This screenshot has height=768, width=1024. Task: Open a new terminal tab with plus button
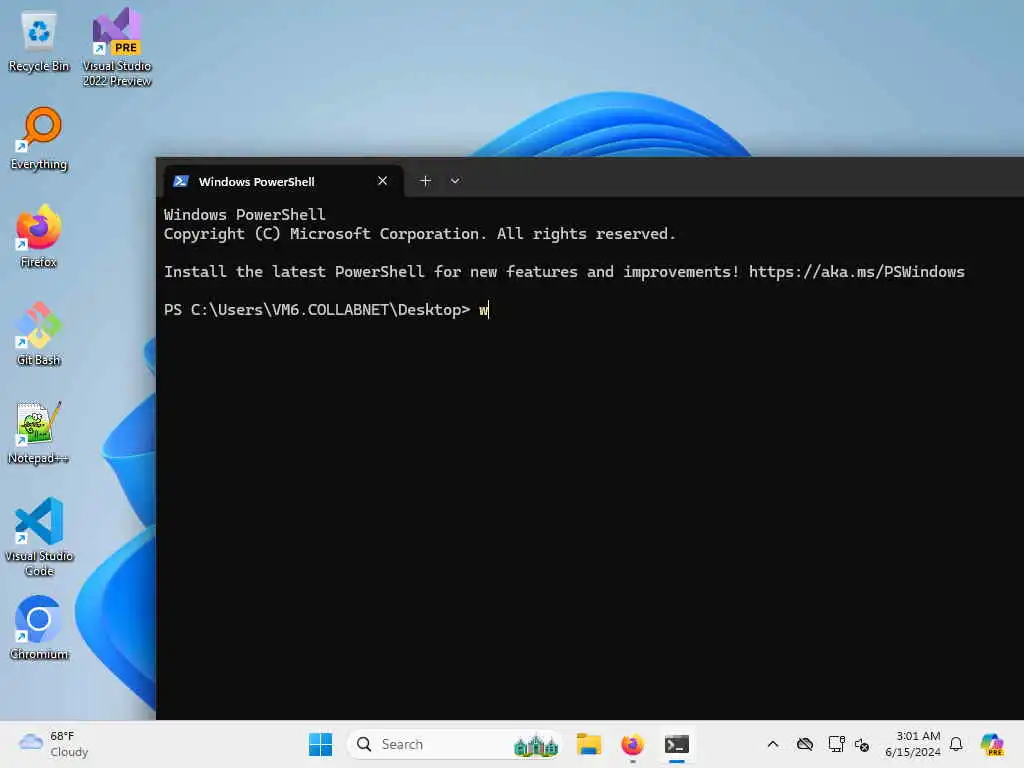pos(425,181)
